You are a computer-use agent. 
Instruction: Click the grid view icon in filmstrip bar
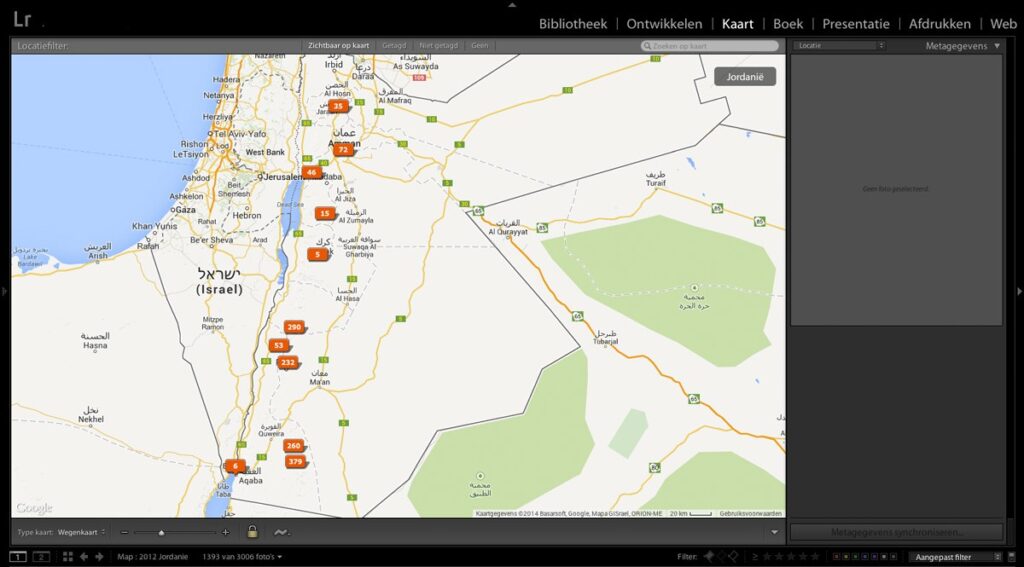(66, 556)
